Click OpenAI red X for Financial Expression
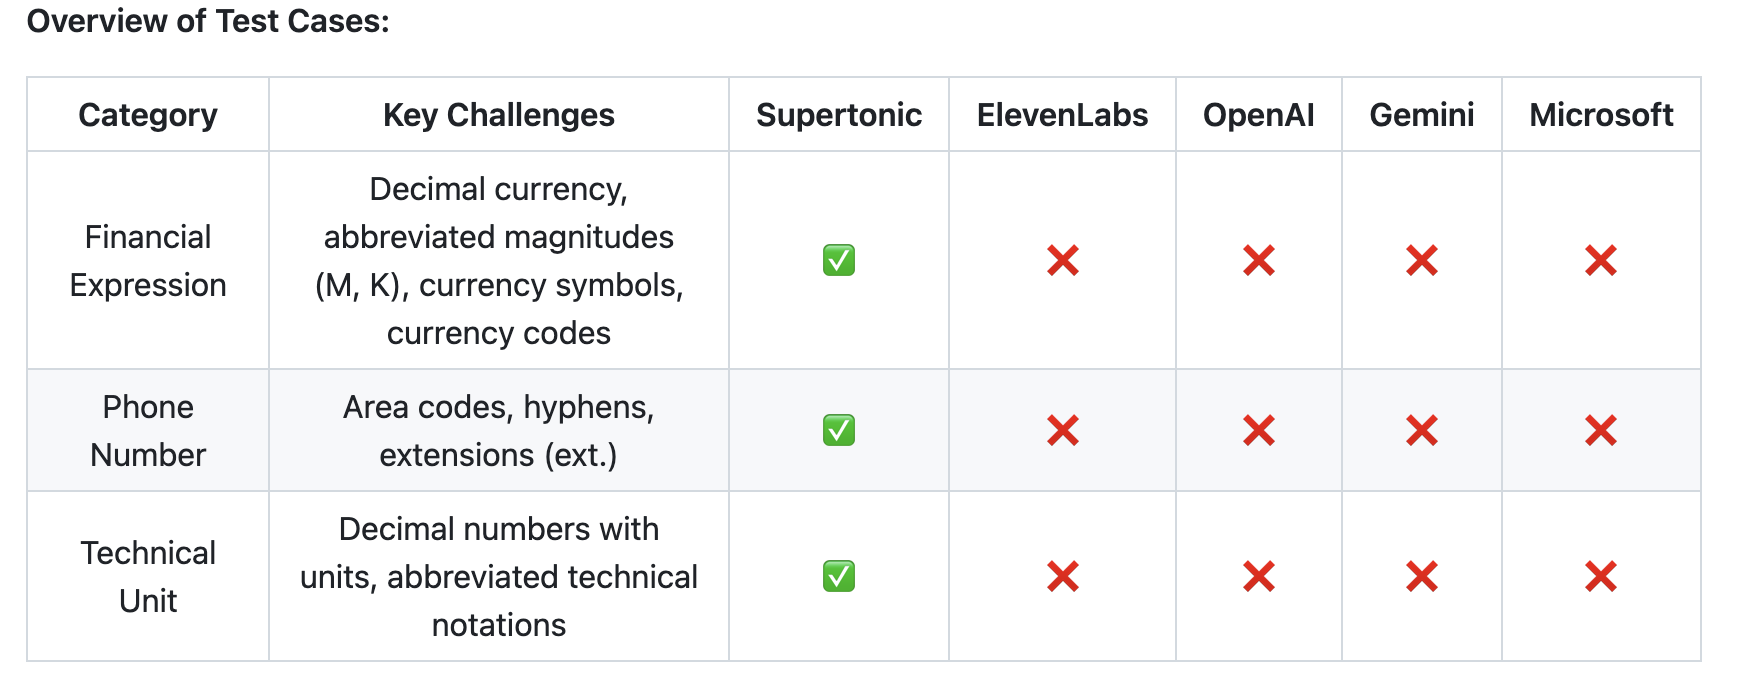The height and width of the screenshot is (686, 1748). click(1258, 260)
